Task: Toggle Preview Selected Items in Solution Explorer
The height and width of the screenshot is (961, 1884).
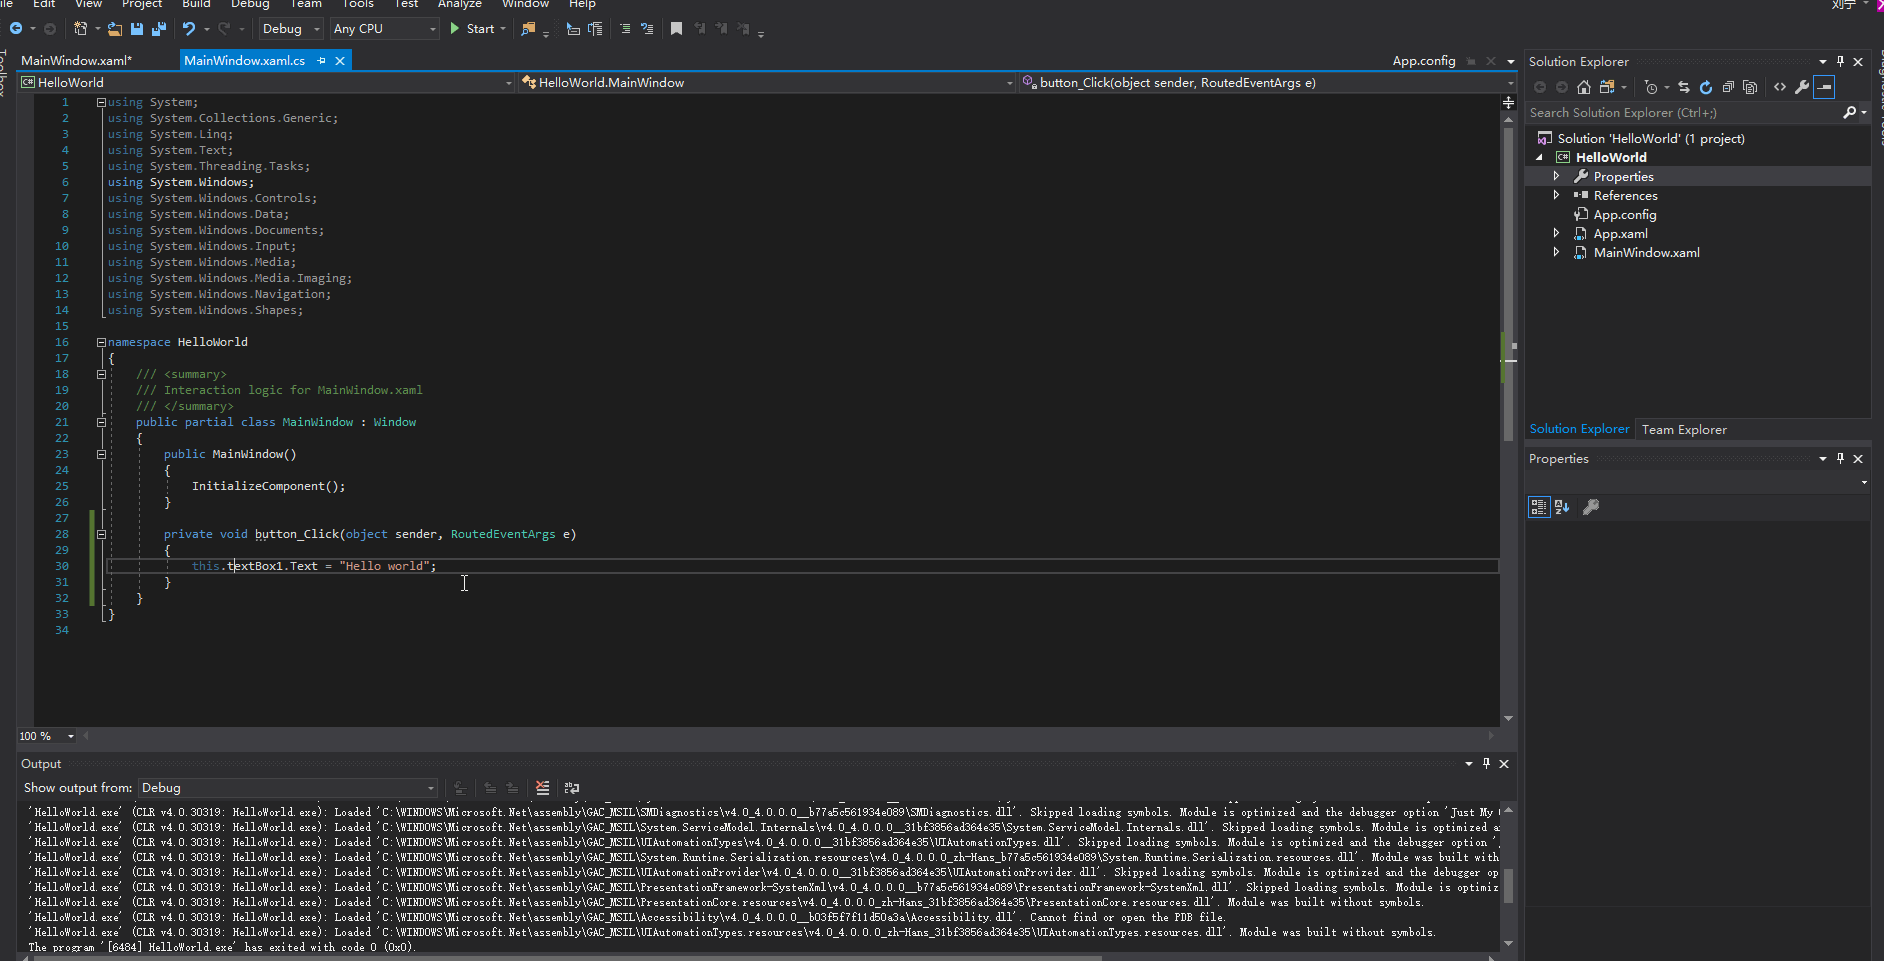Action: (1824, 87)
